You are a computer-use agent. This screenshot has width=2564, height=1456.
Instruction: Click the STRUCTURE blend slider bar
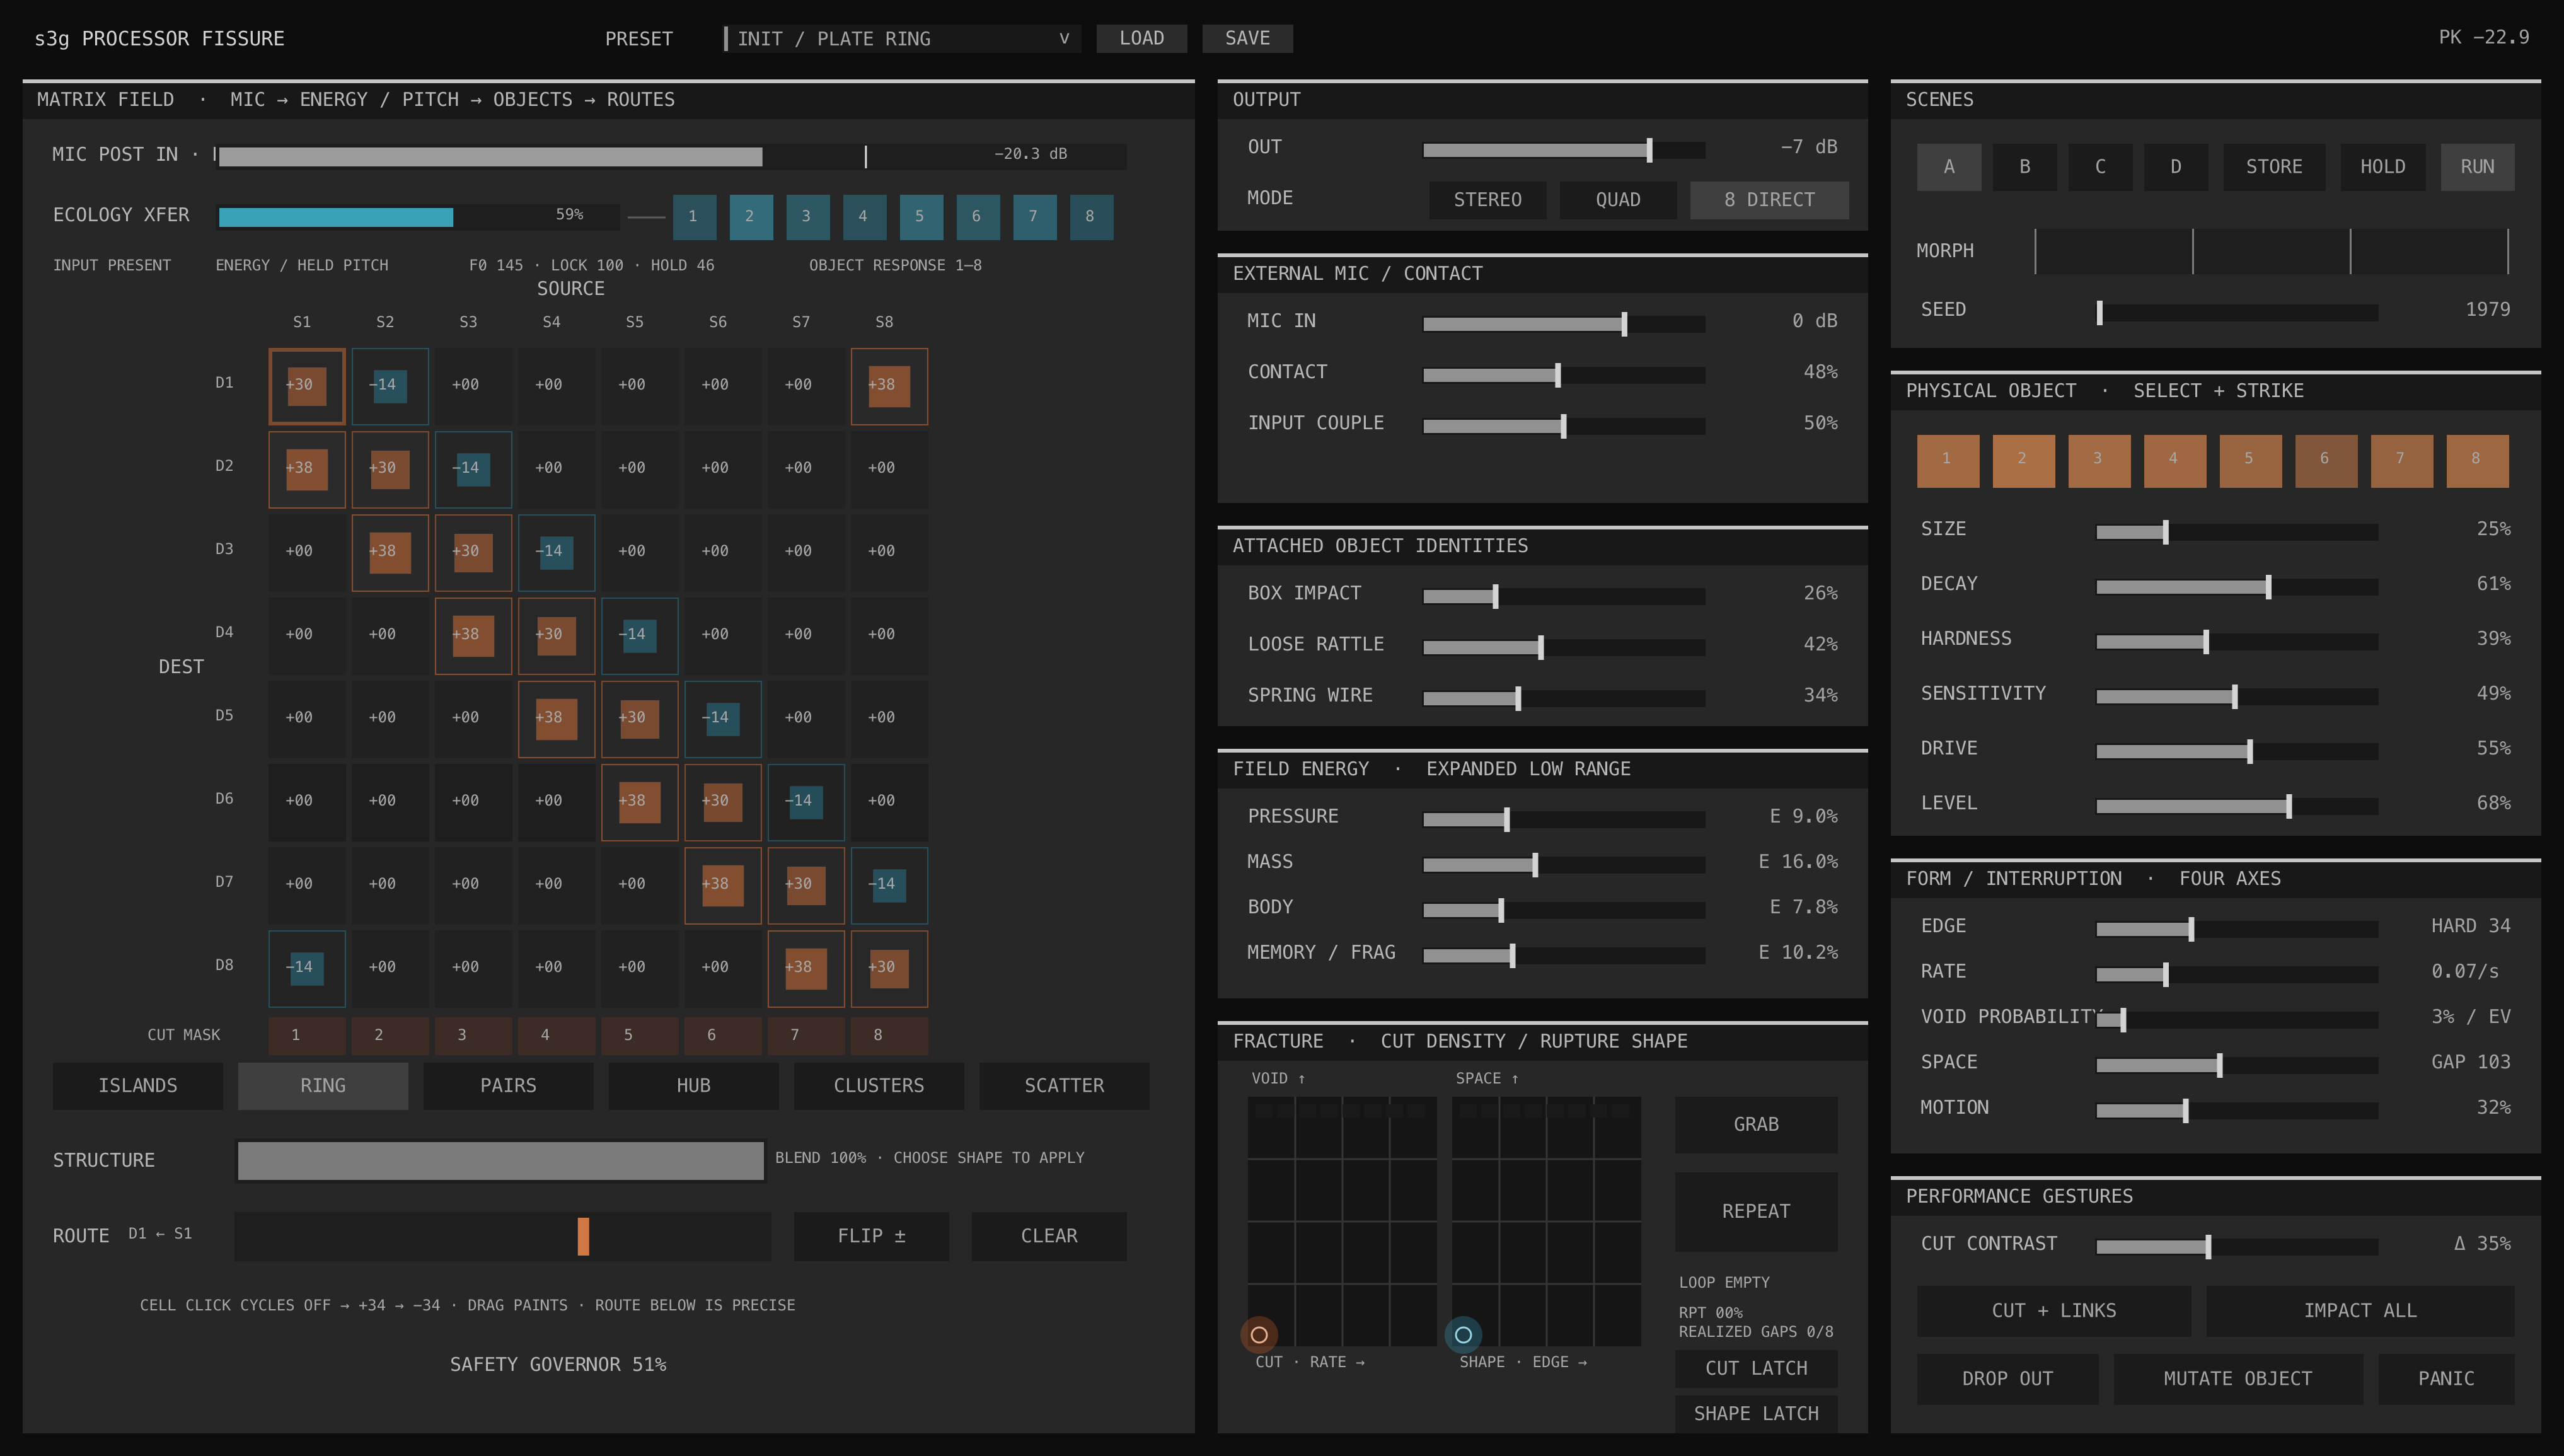pyautogui.click(x=501, y=1161)
